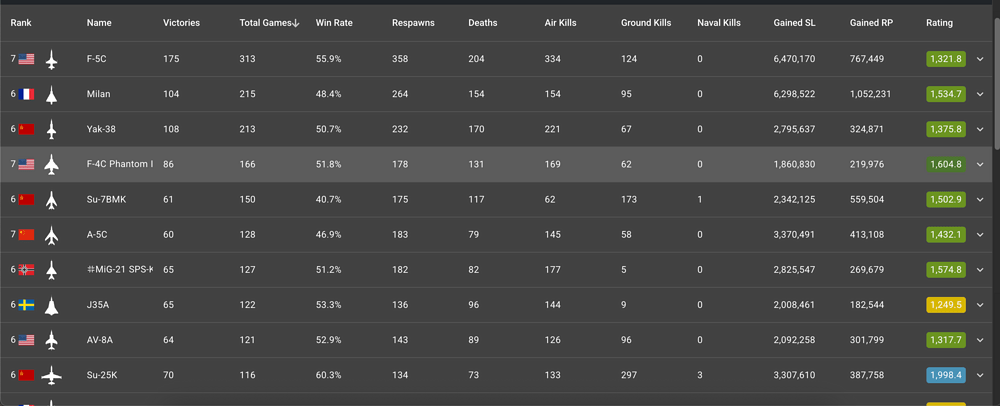The height and width of the screenshot is (406, 1000).
Task: Click the Swedish flag next to J35A
Action: click(26, 305)
